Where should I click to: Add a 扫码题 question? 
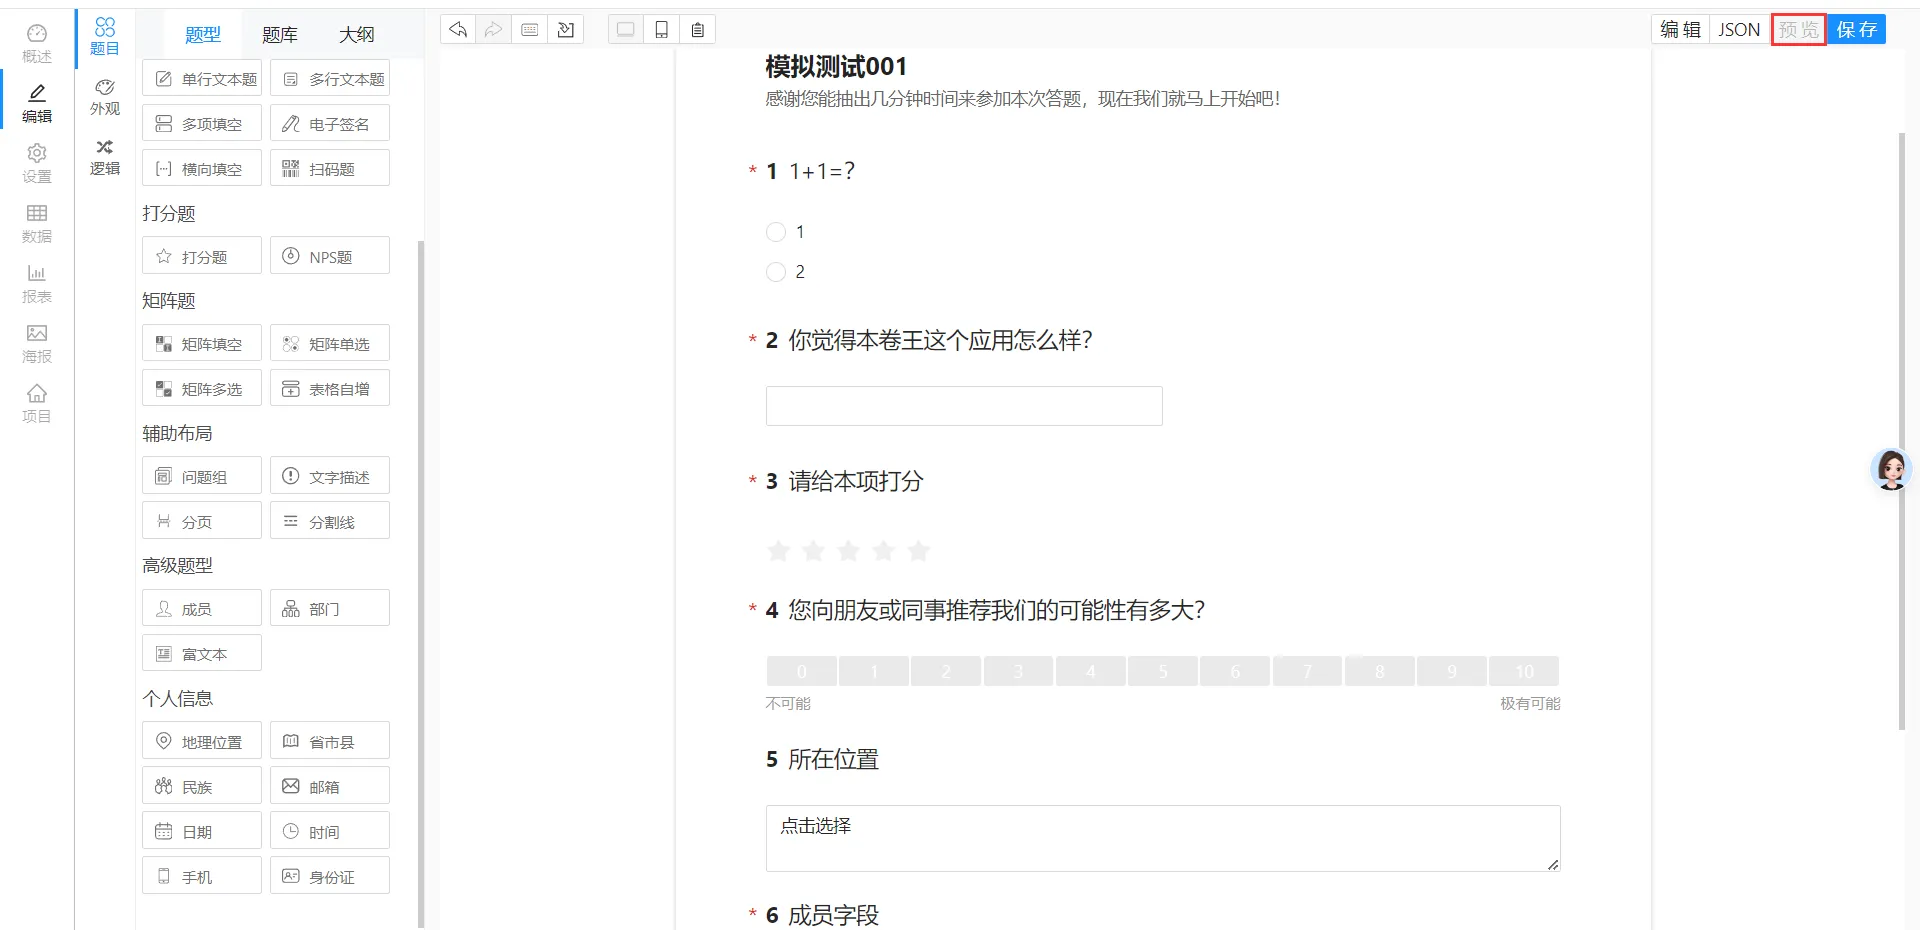(330, 169)
